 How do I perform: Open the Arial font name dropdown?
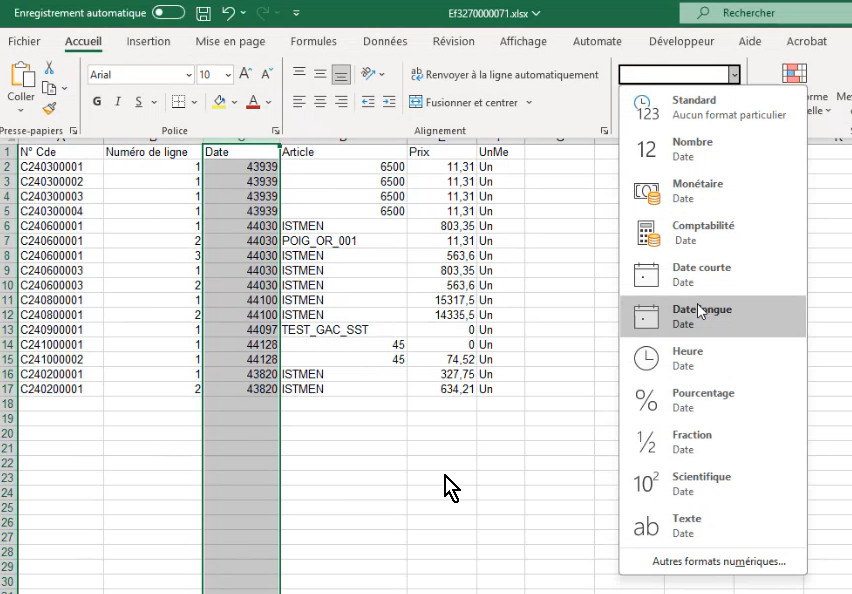(x=189, y=75)
